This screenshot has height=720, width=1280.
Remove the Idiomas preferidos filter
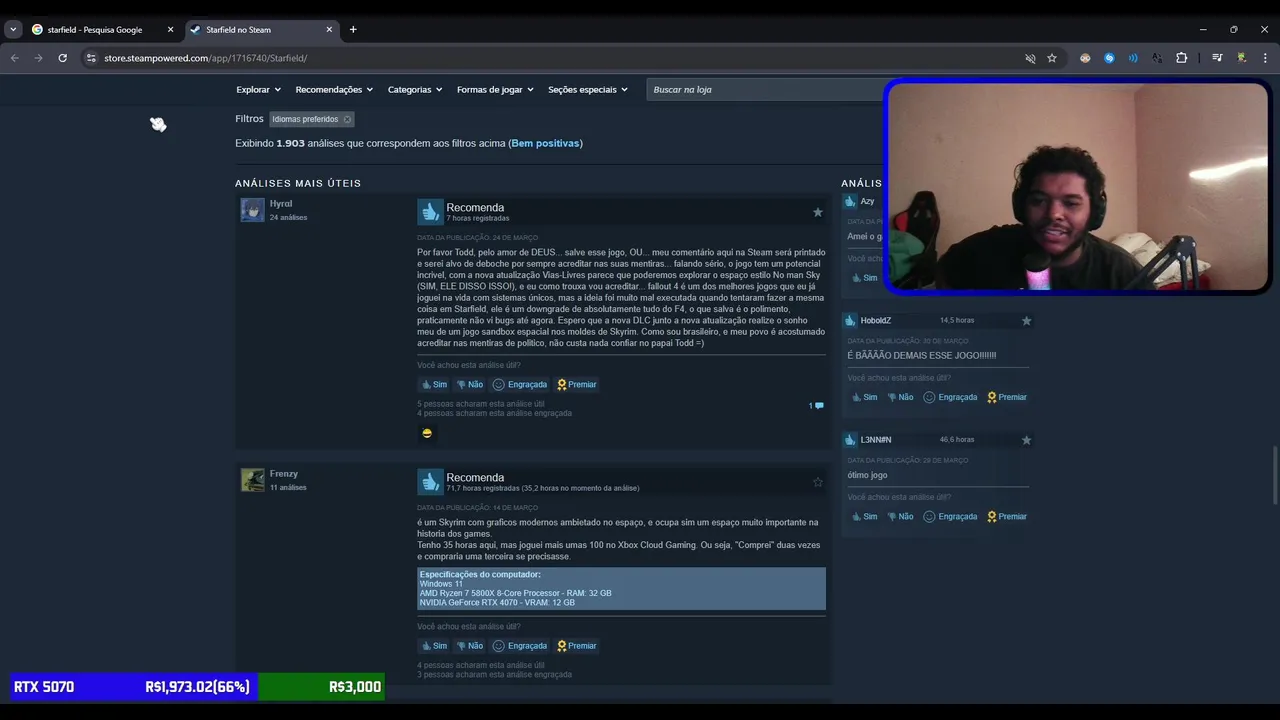tap(347, 119)
